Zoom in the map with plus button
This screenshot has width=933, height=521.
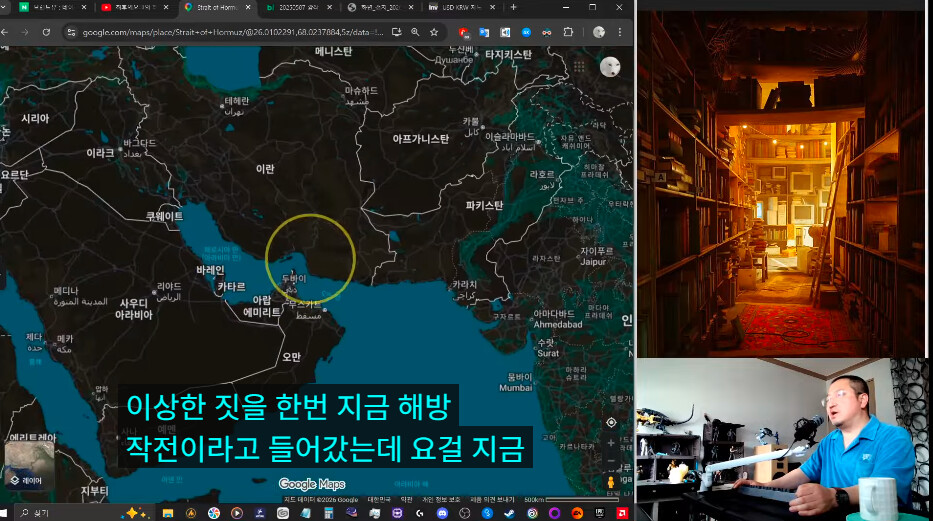(x=611, y=442)
